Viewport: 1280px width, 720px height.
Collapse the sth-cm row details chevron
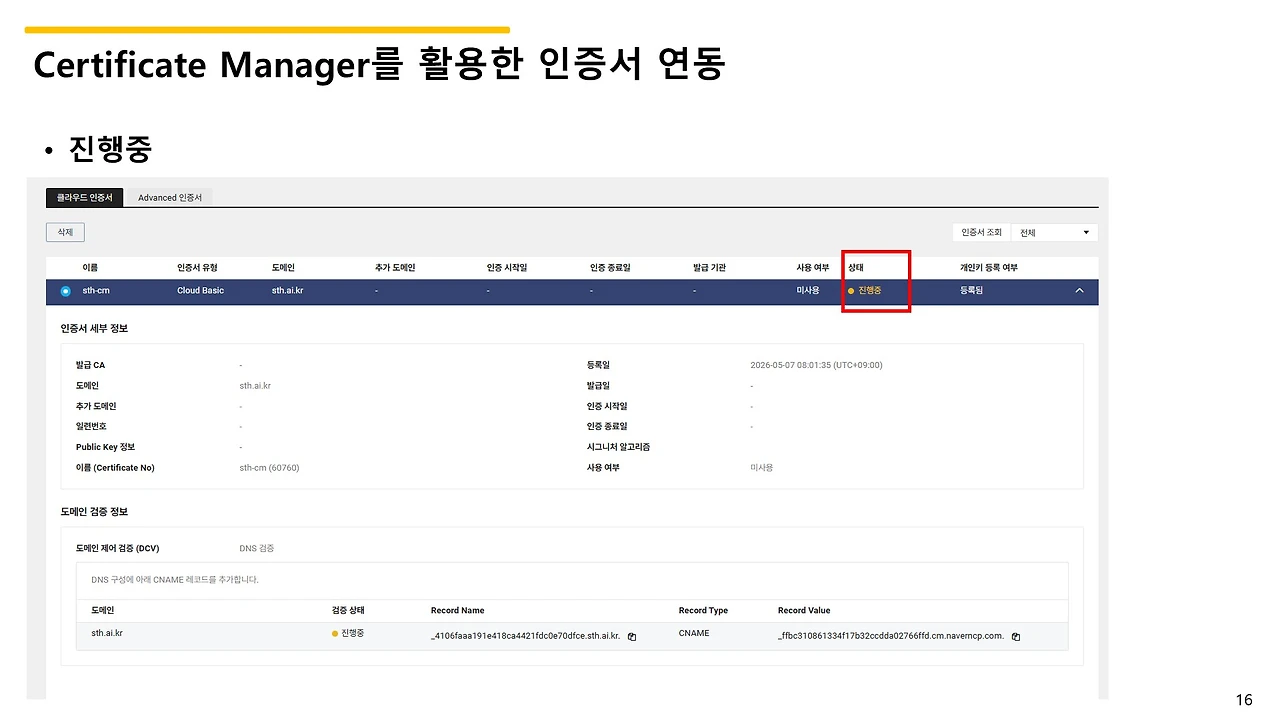tap(1079, 291)
